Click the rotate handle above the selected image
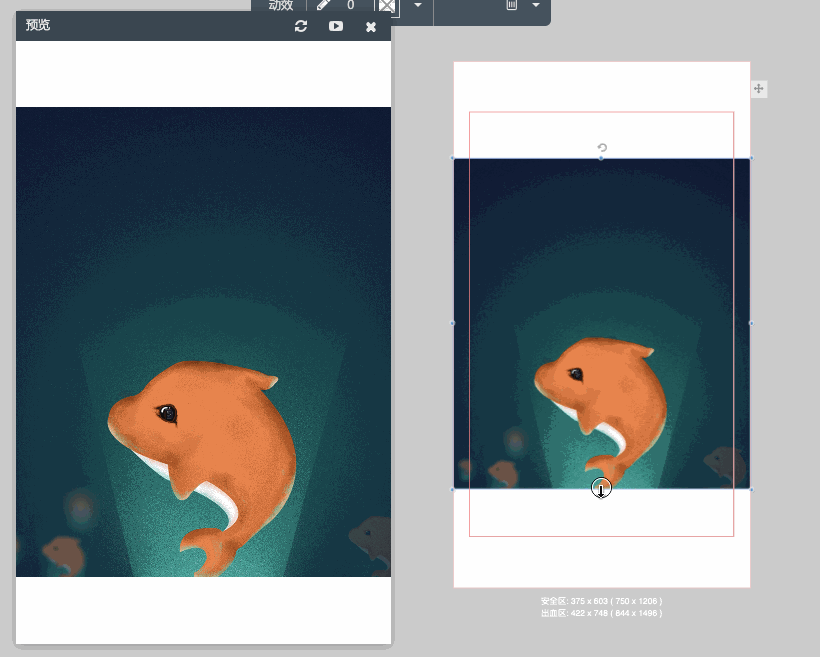 (602, 148)
